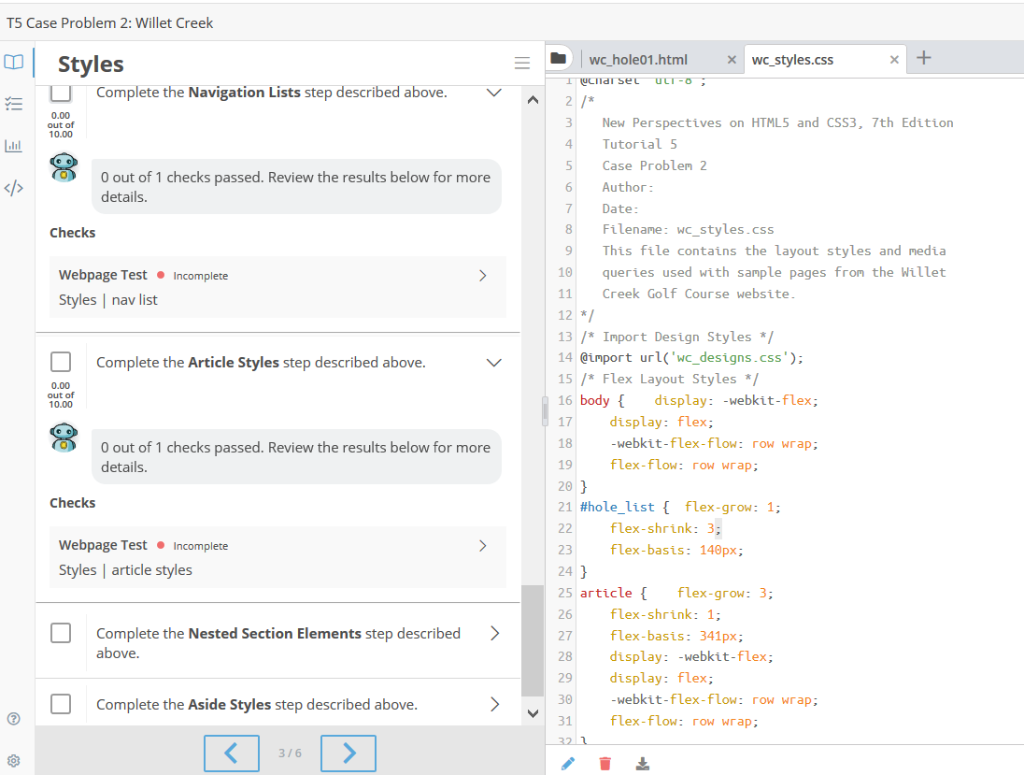Image resolution: width=1024 pixels, height=775 pixels.
Task: Check the Nested Section Elements step checkbox
Action: [x=61, y=633]
